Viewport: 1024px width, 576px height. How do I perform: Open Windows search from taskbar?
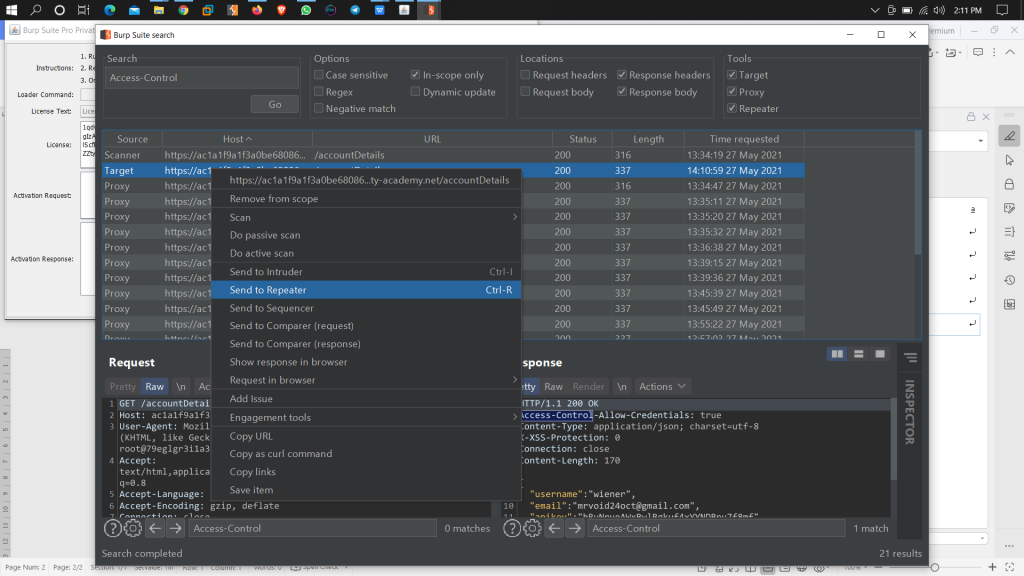tap(35, 10)
